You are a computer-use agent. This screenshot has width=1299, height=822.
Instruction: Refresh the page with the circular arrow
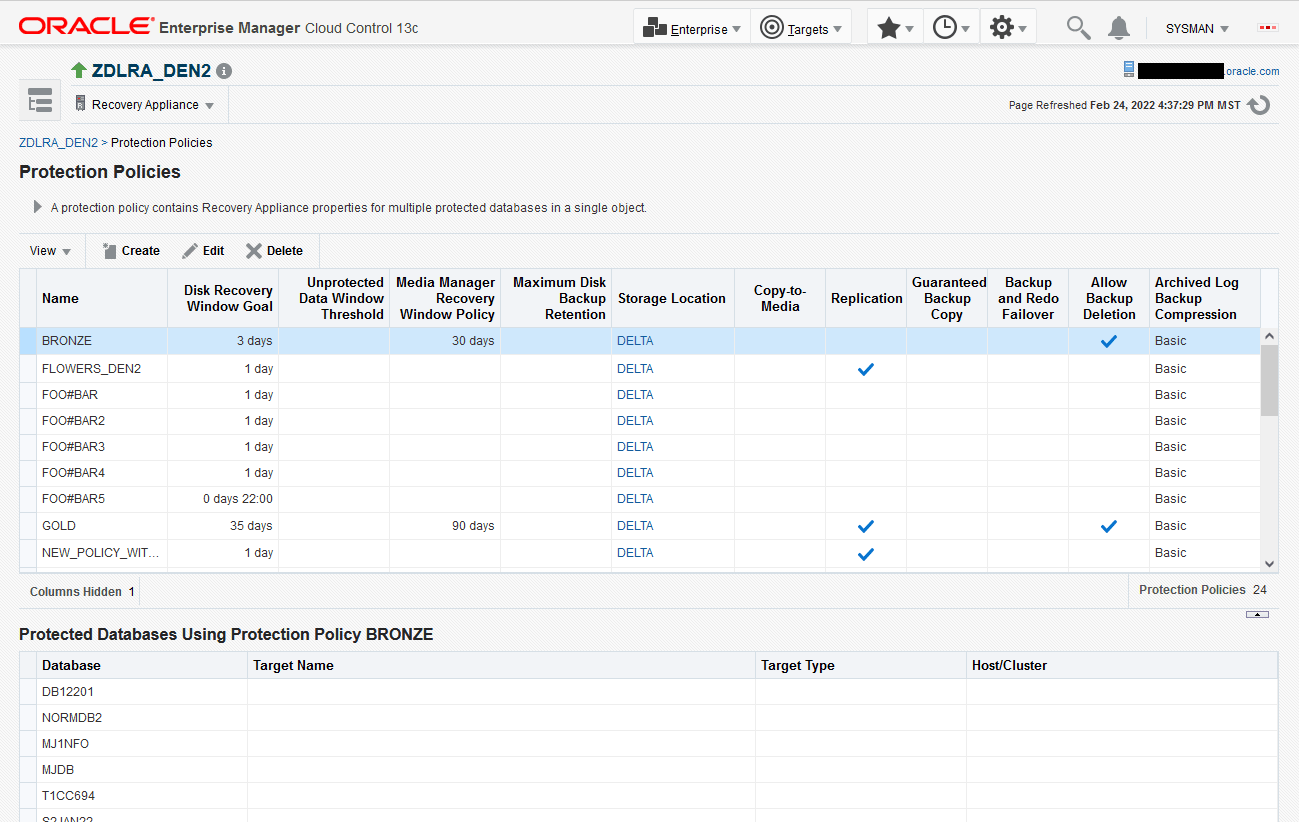point(1259,105)
